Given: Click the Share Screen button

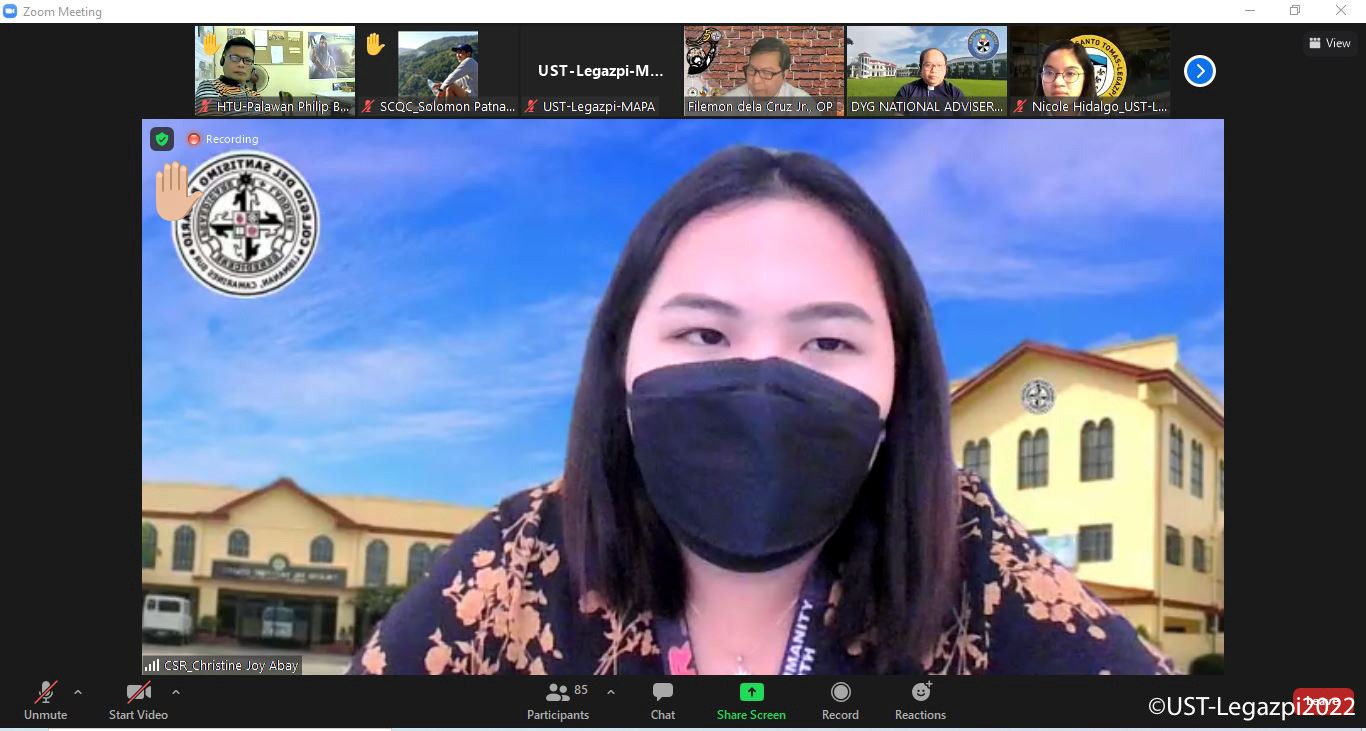Looking at the screenshot, I should click(x=751, y=701).
